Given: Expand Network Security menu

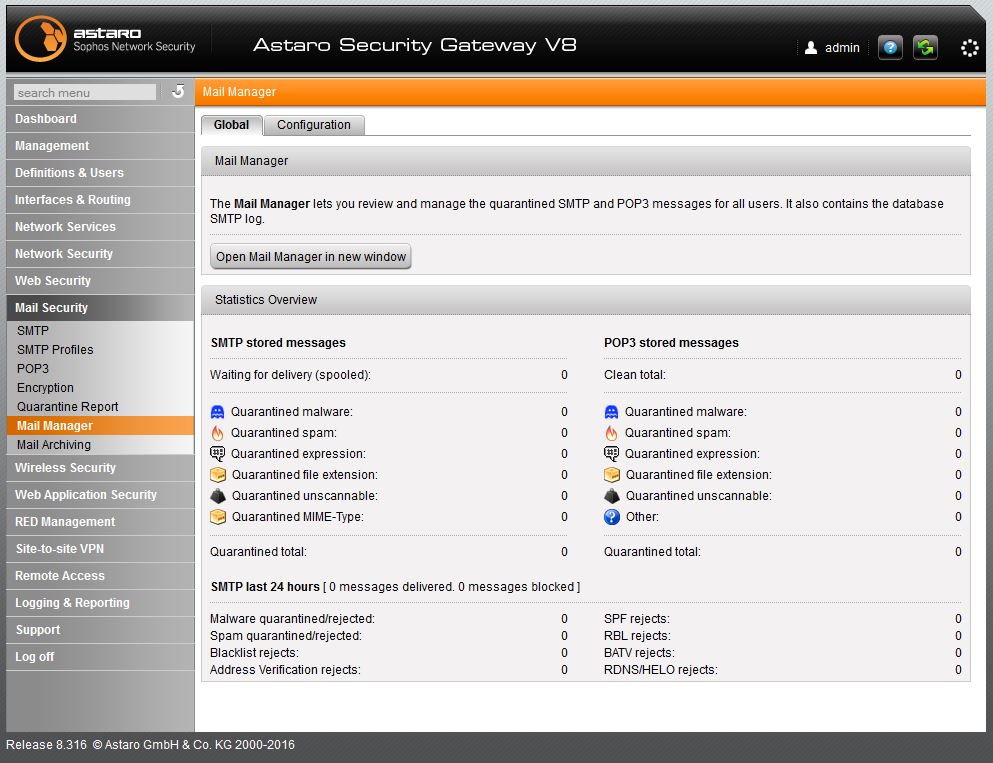Looking at the screenshot, I should [100, 254].
